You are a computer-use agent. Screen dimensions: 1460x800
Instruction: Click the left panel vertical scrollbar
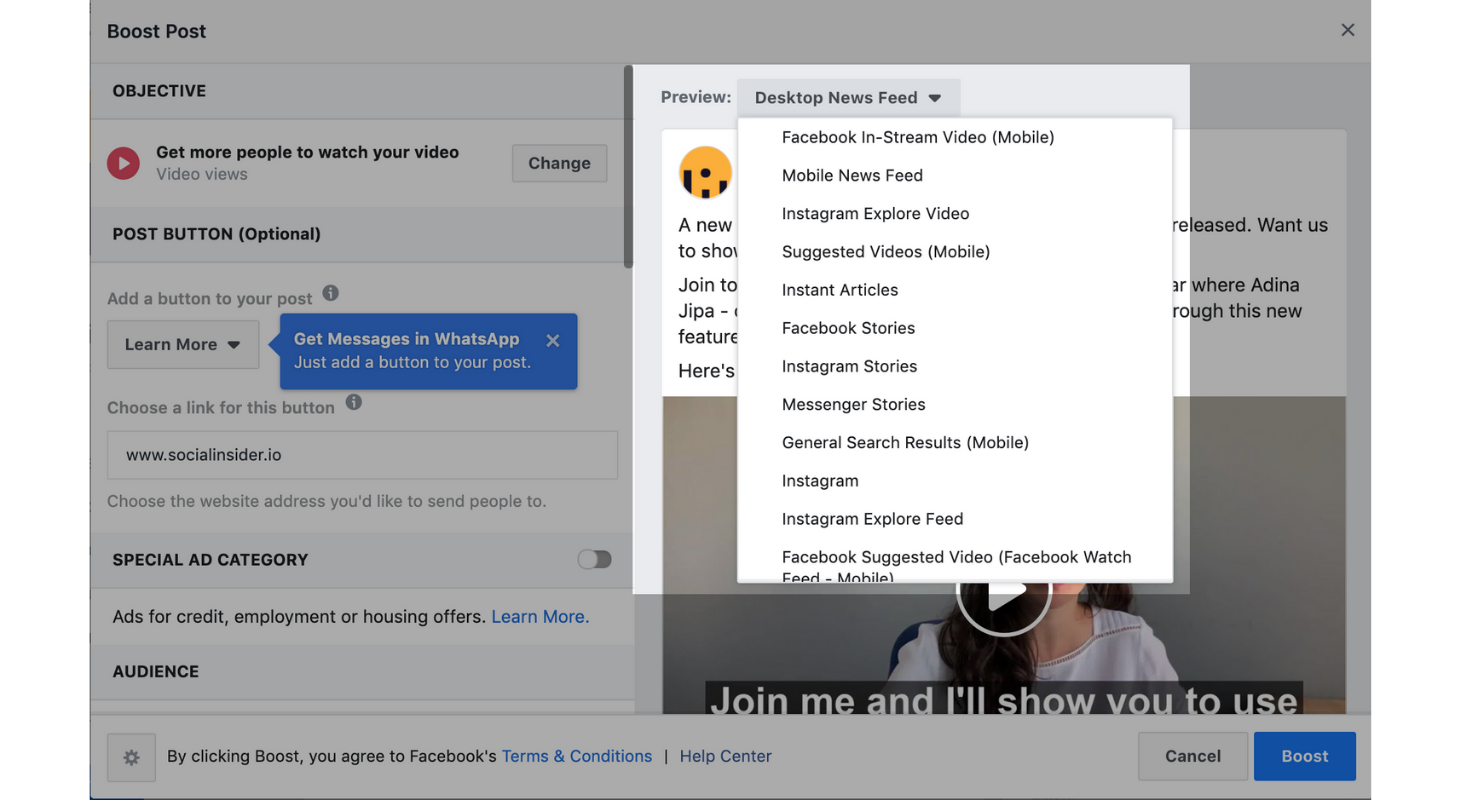628,167
